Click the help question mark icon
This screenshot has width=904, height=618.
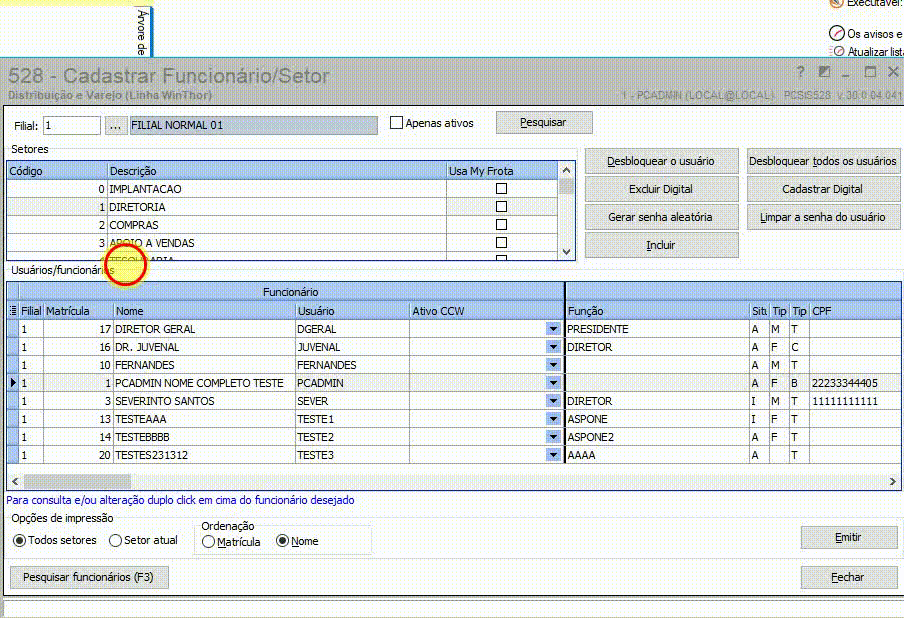[800, 72]
